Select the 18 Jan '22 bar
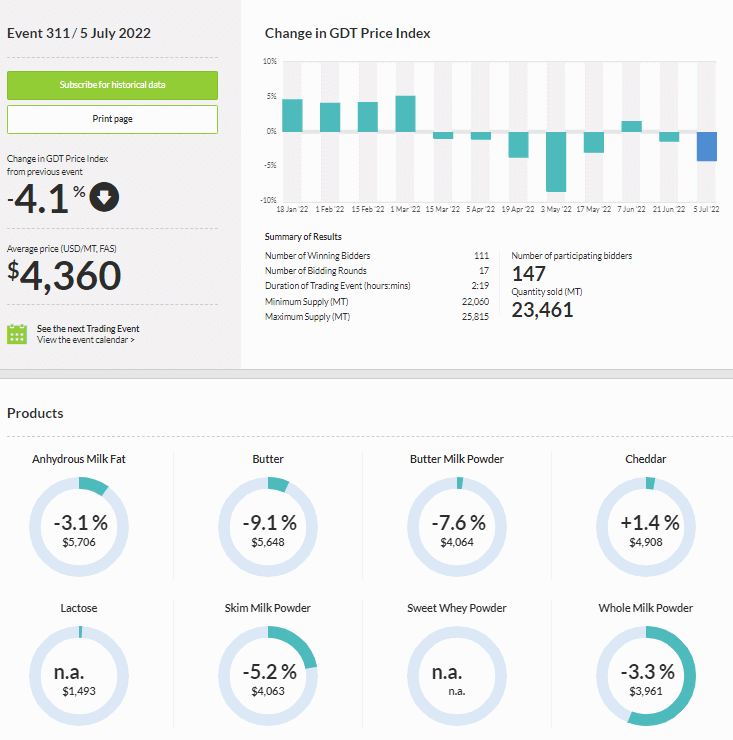The width and height of the screenshot is (733, 740). point(292,115)
